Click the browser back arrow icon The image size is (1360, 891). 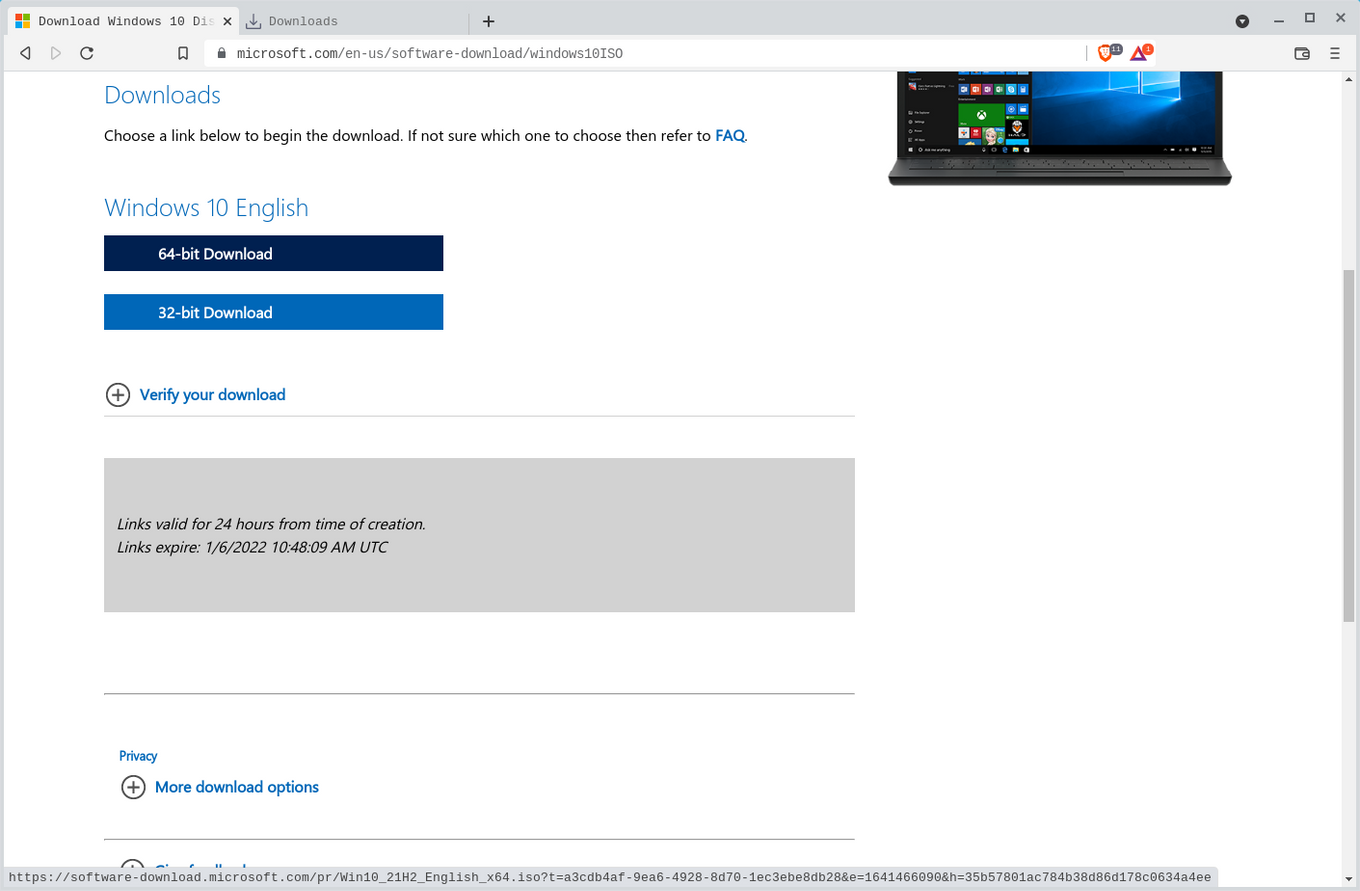point(25,53)
